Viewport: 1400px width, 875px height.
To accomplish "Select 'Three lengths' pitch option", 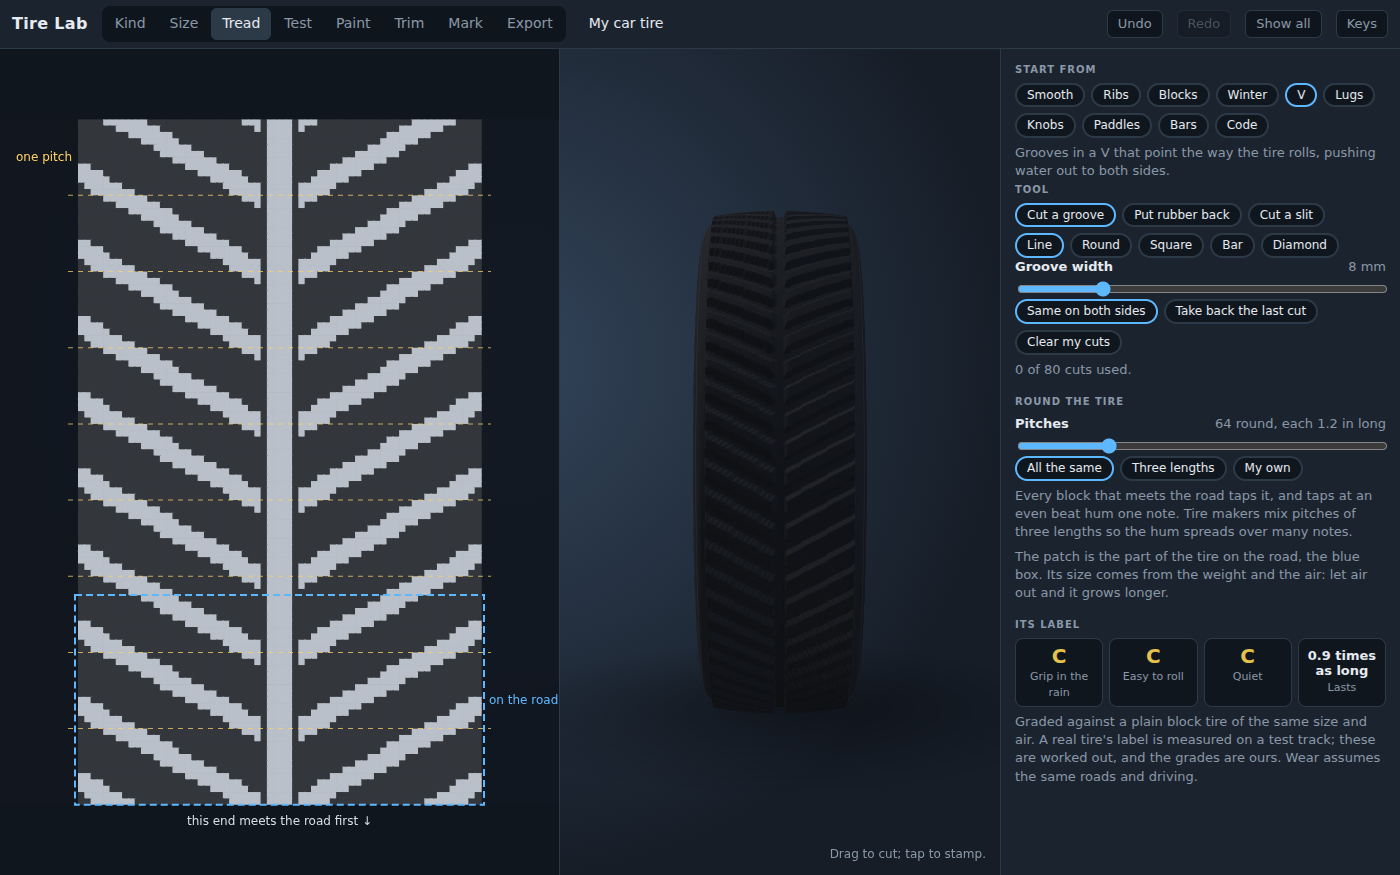I will coord(1173,468).
